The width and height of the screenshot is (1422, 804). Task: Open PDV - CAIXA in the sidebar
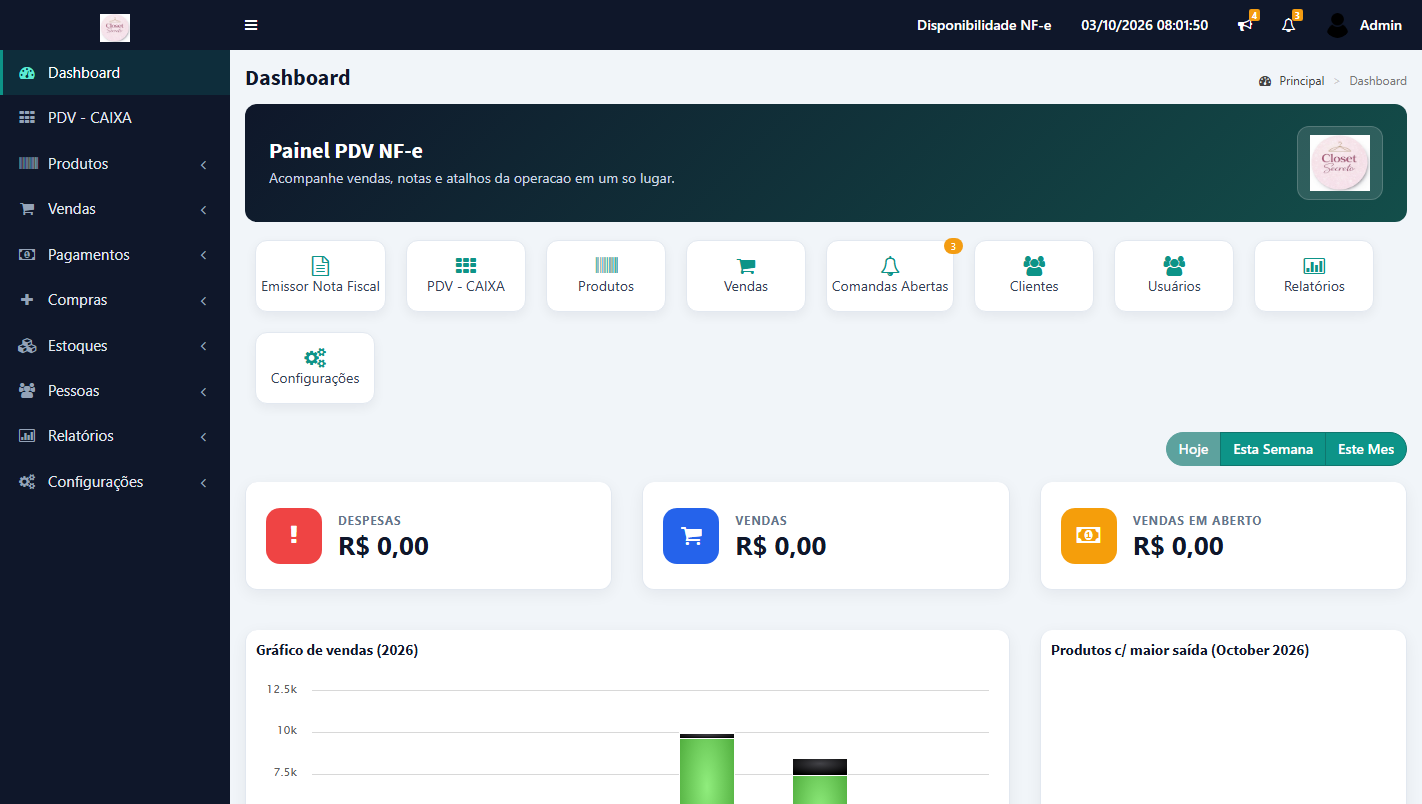click(115, 118)
